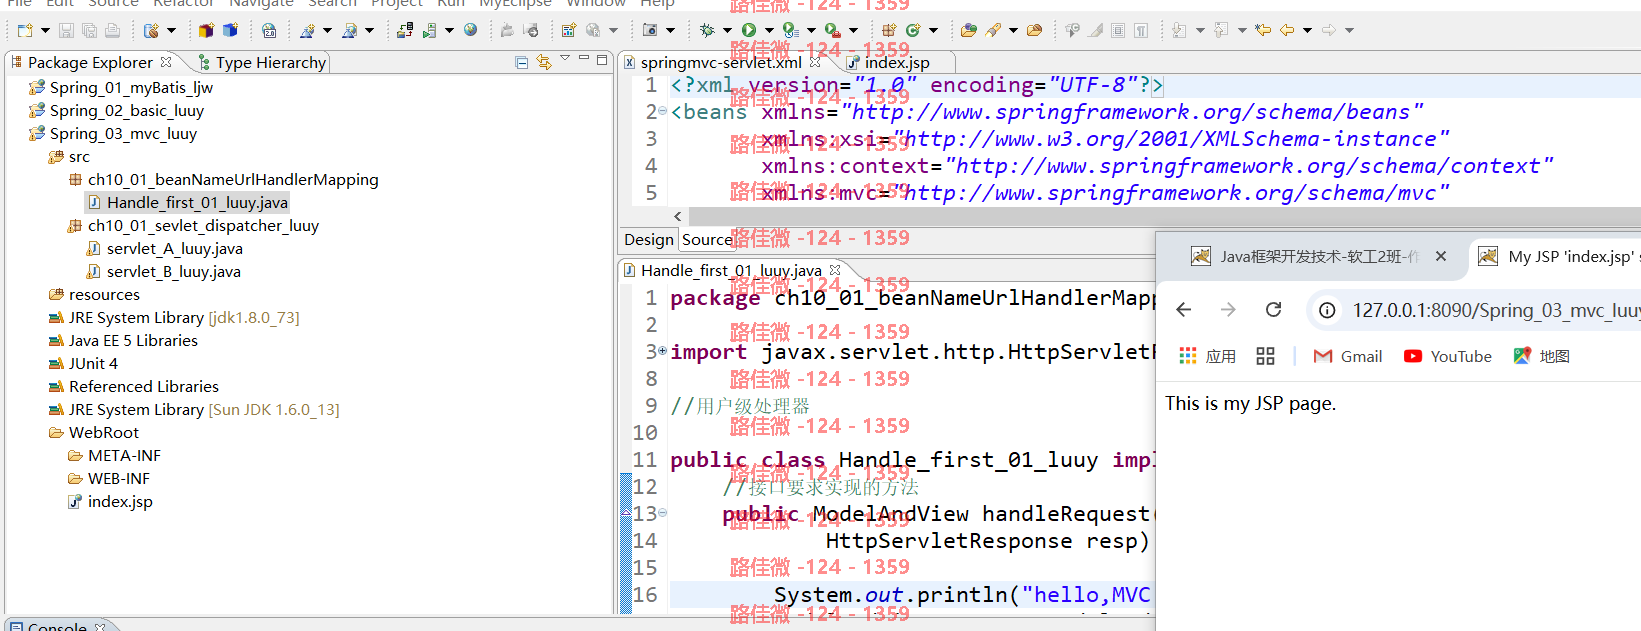Click the browser address bar URL
Viewport: 1641px width, 631px height.
click(x=1496, y=310)
